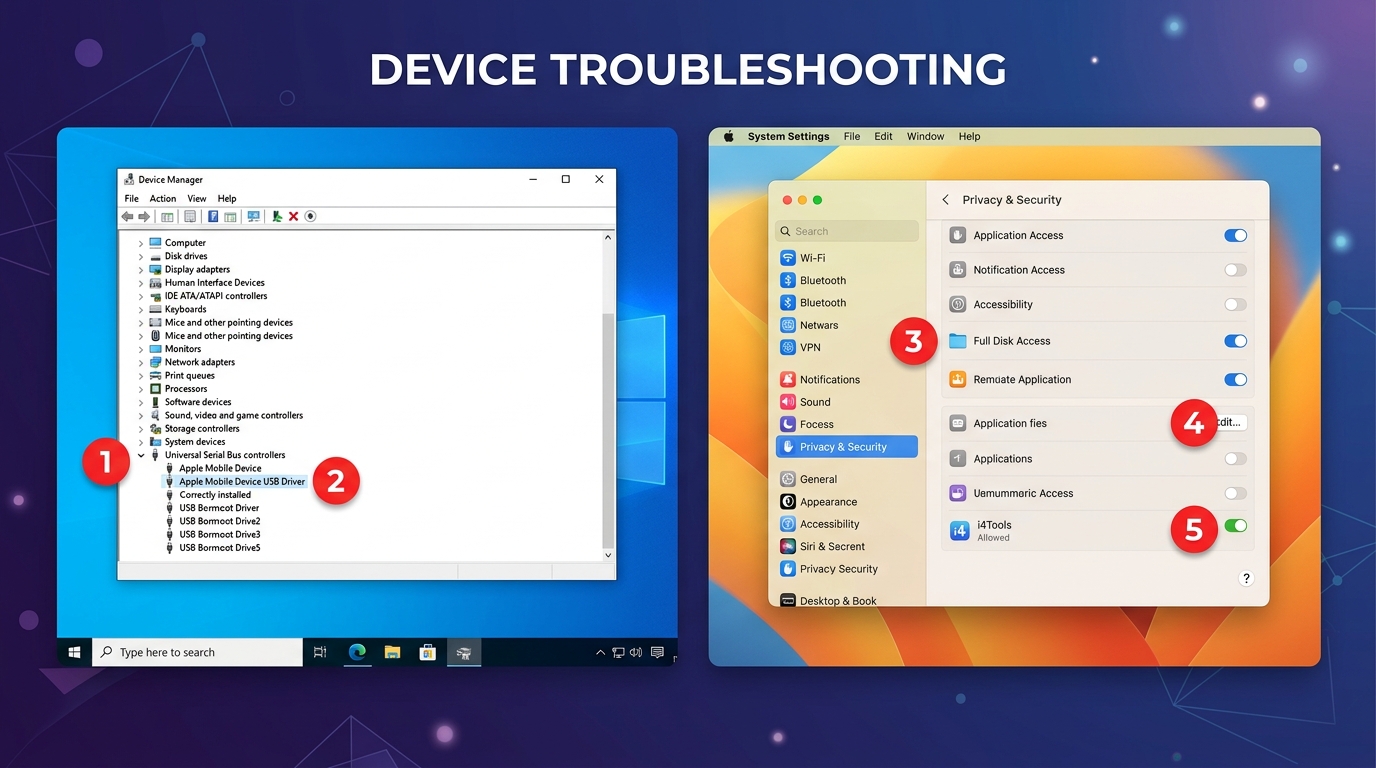Click the blue Help toolbar icon
The image size is (1376, 768).
[213, 216]
